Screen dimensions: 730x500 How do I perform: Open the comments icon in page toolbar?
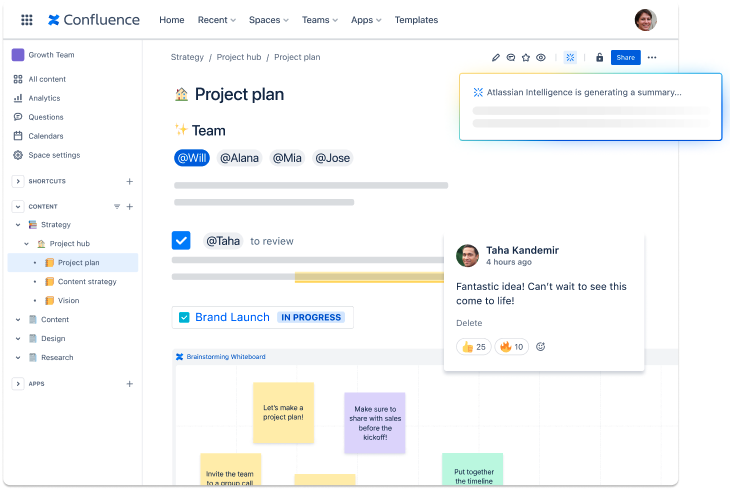click(511, 58)
